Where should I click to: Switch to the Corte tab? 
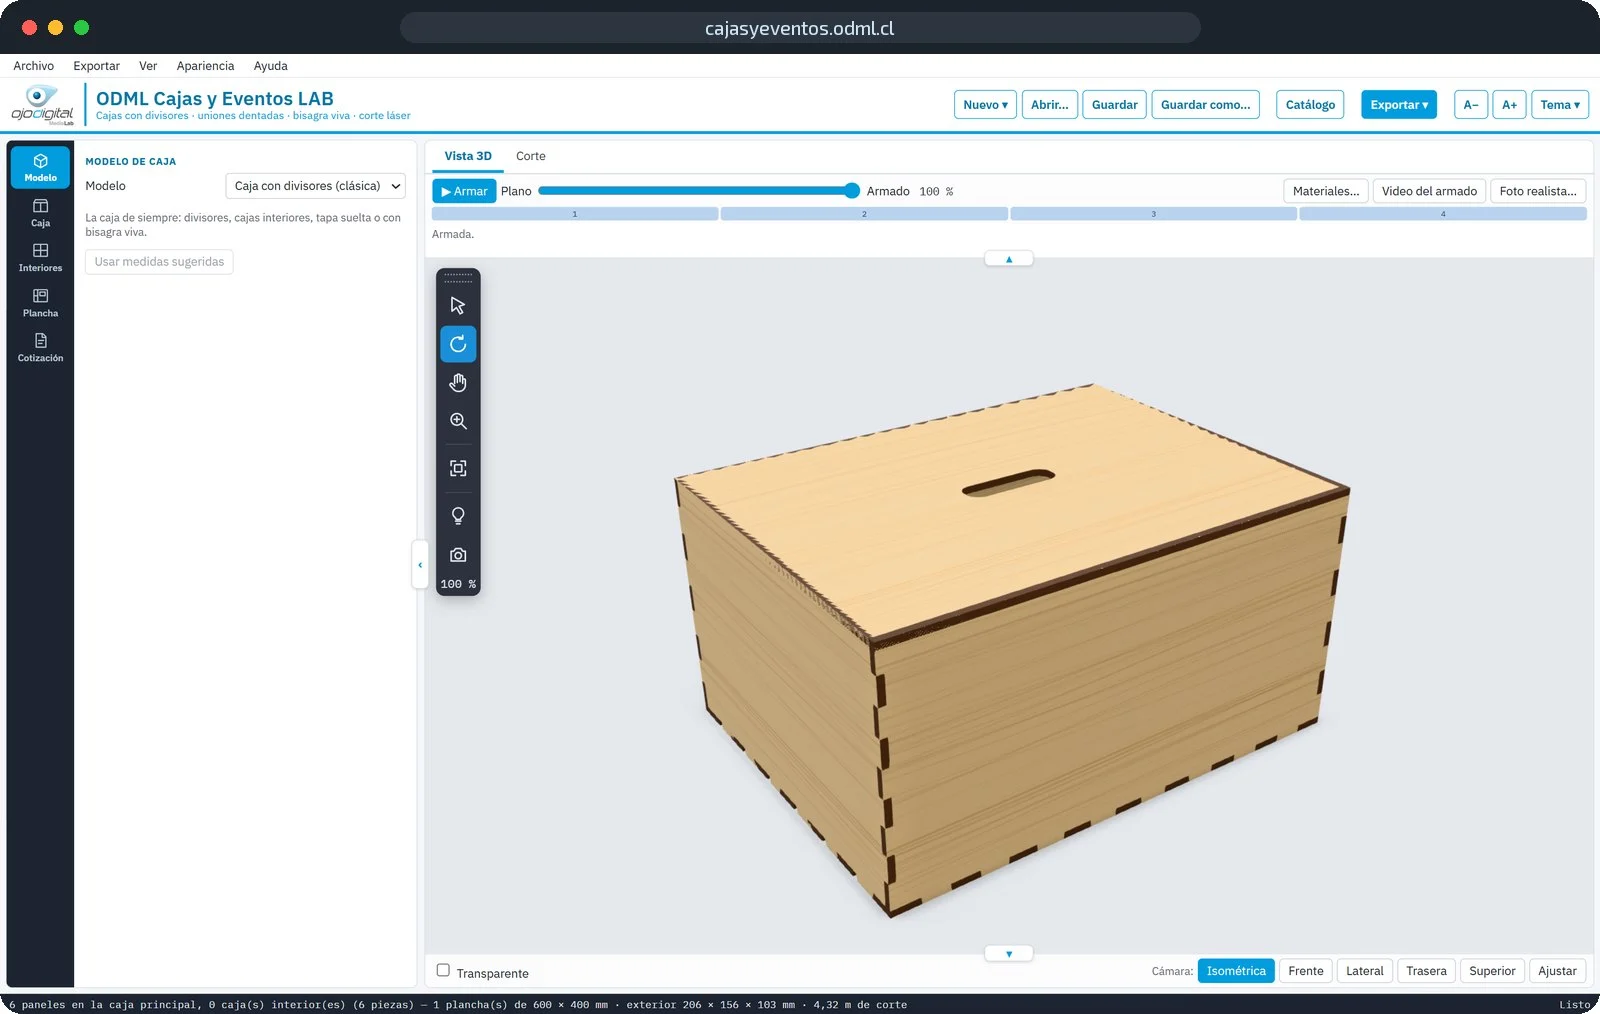point(531,156)
